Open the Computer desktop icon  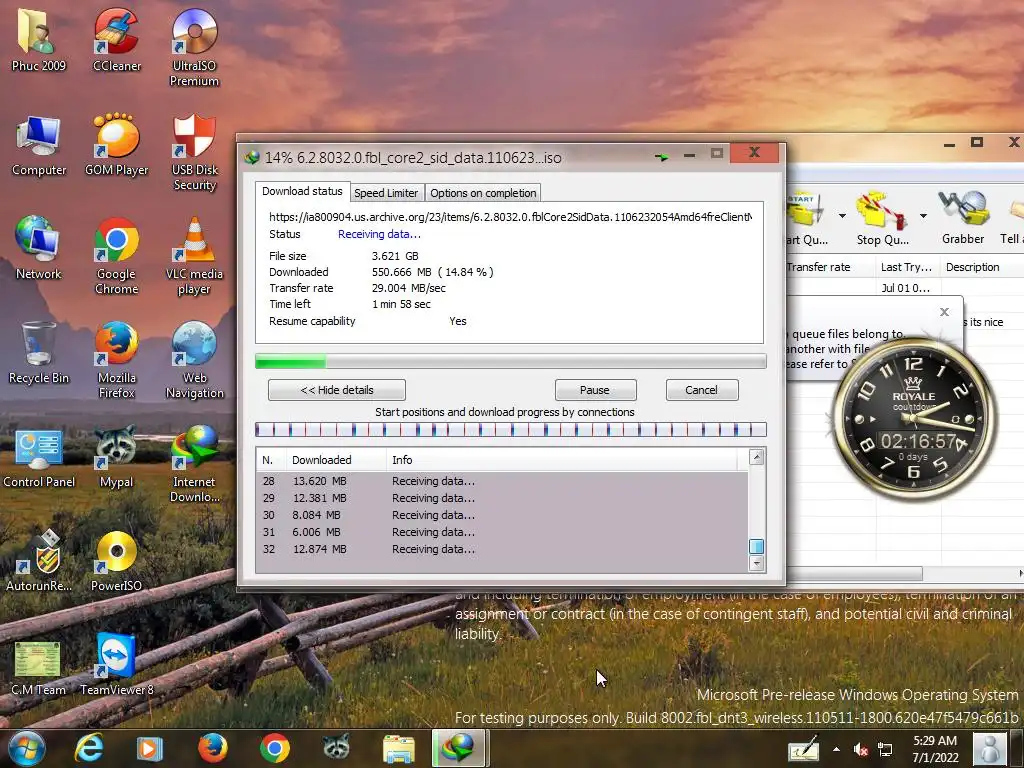pyautogui.click(x=39, y=145)
